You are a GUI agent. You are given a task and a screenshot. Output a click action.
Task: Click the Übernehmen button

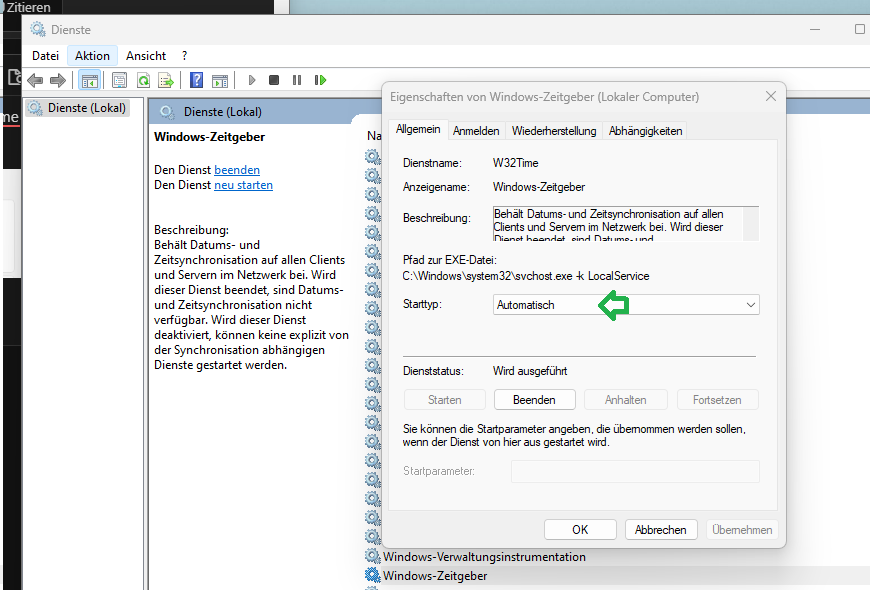[x=742, y=530]
